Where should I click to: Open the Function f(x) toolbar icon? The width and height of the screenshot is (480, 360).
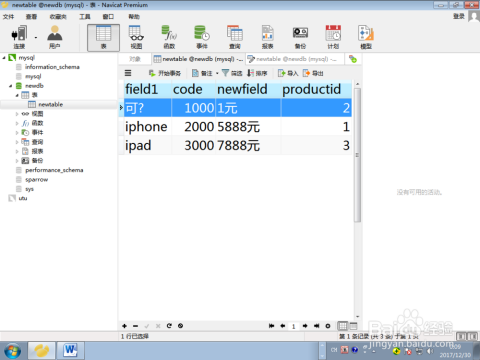click(169, 37)
